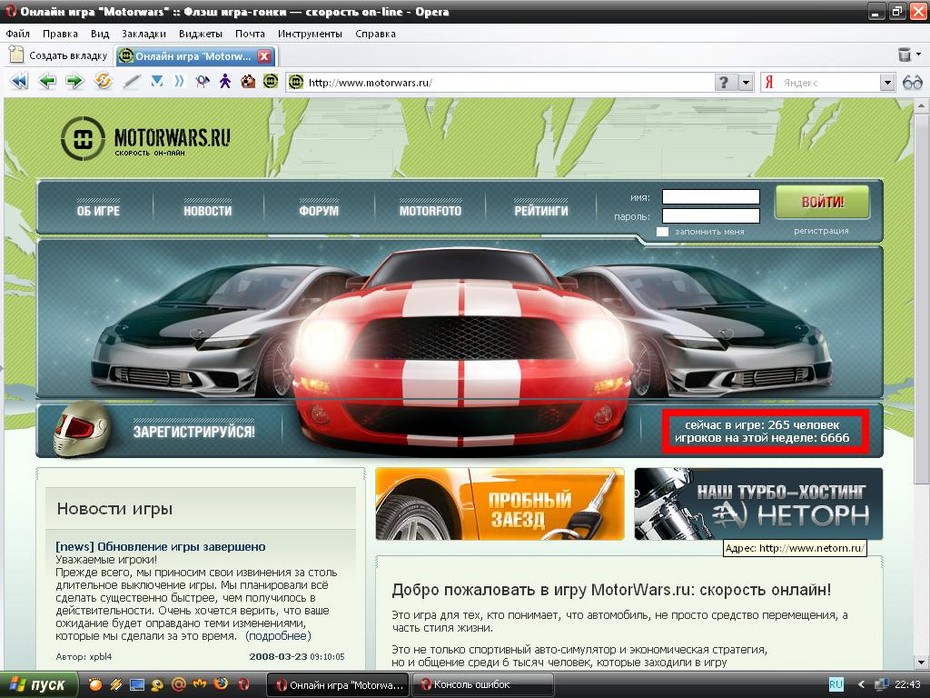Click the green ВОЙТИ! login button
The image size is (930, 698).
822,202
